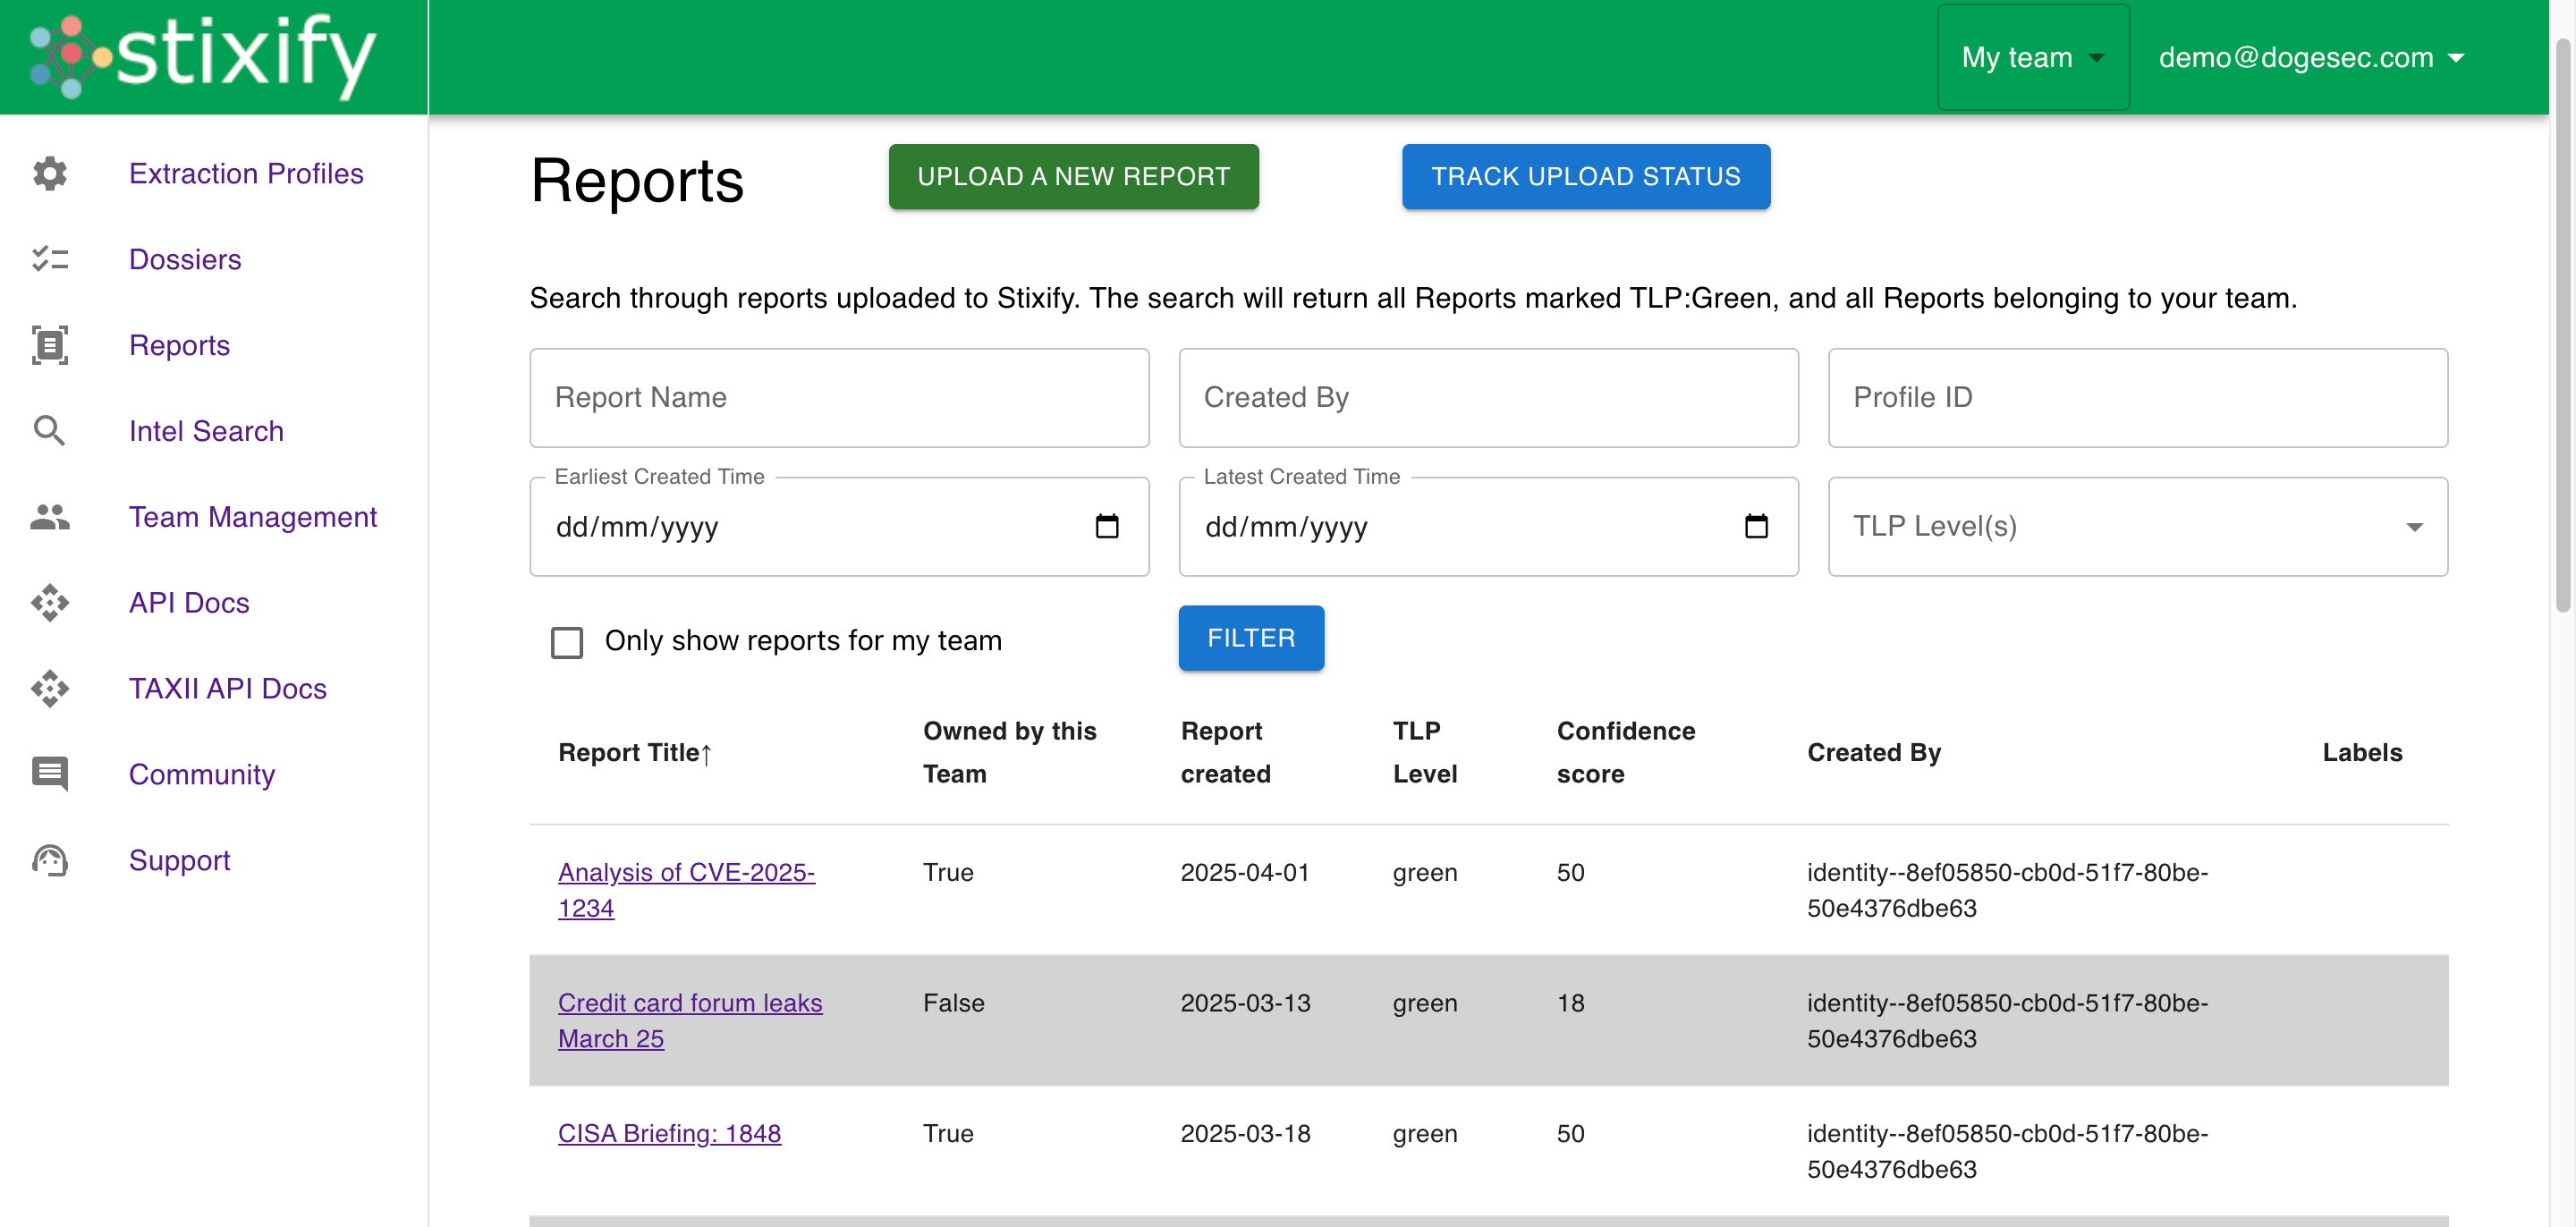The width and height of the screenshot is (2576, 1227).
Task: Open Latest Created Time calendar picker
Action: [x=1757, y=526]
